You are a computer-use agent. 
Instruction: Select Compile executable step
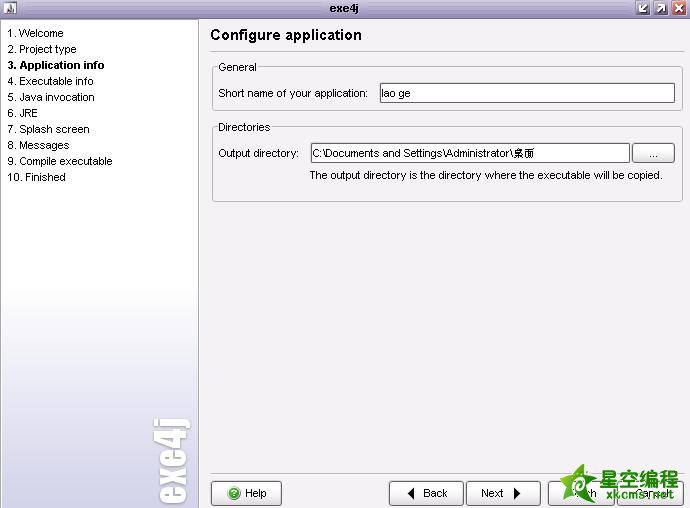[x=60, y=161]
